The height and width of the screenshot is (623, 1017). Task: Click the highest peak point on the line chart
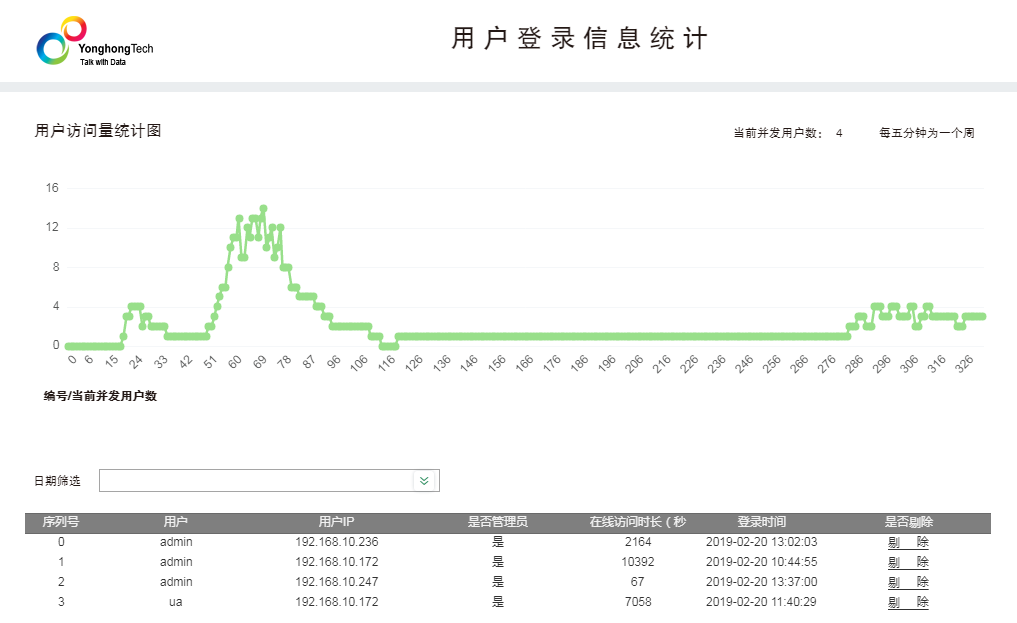click(263, 208)
